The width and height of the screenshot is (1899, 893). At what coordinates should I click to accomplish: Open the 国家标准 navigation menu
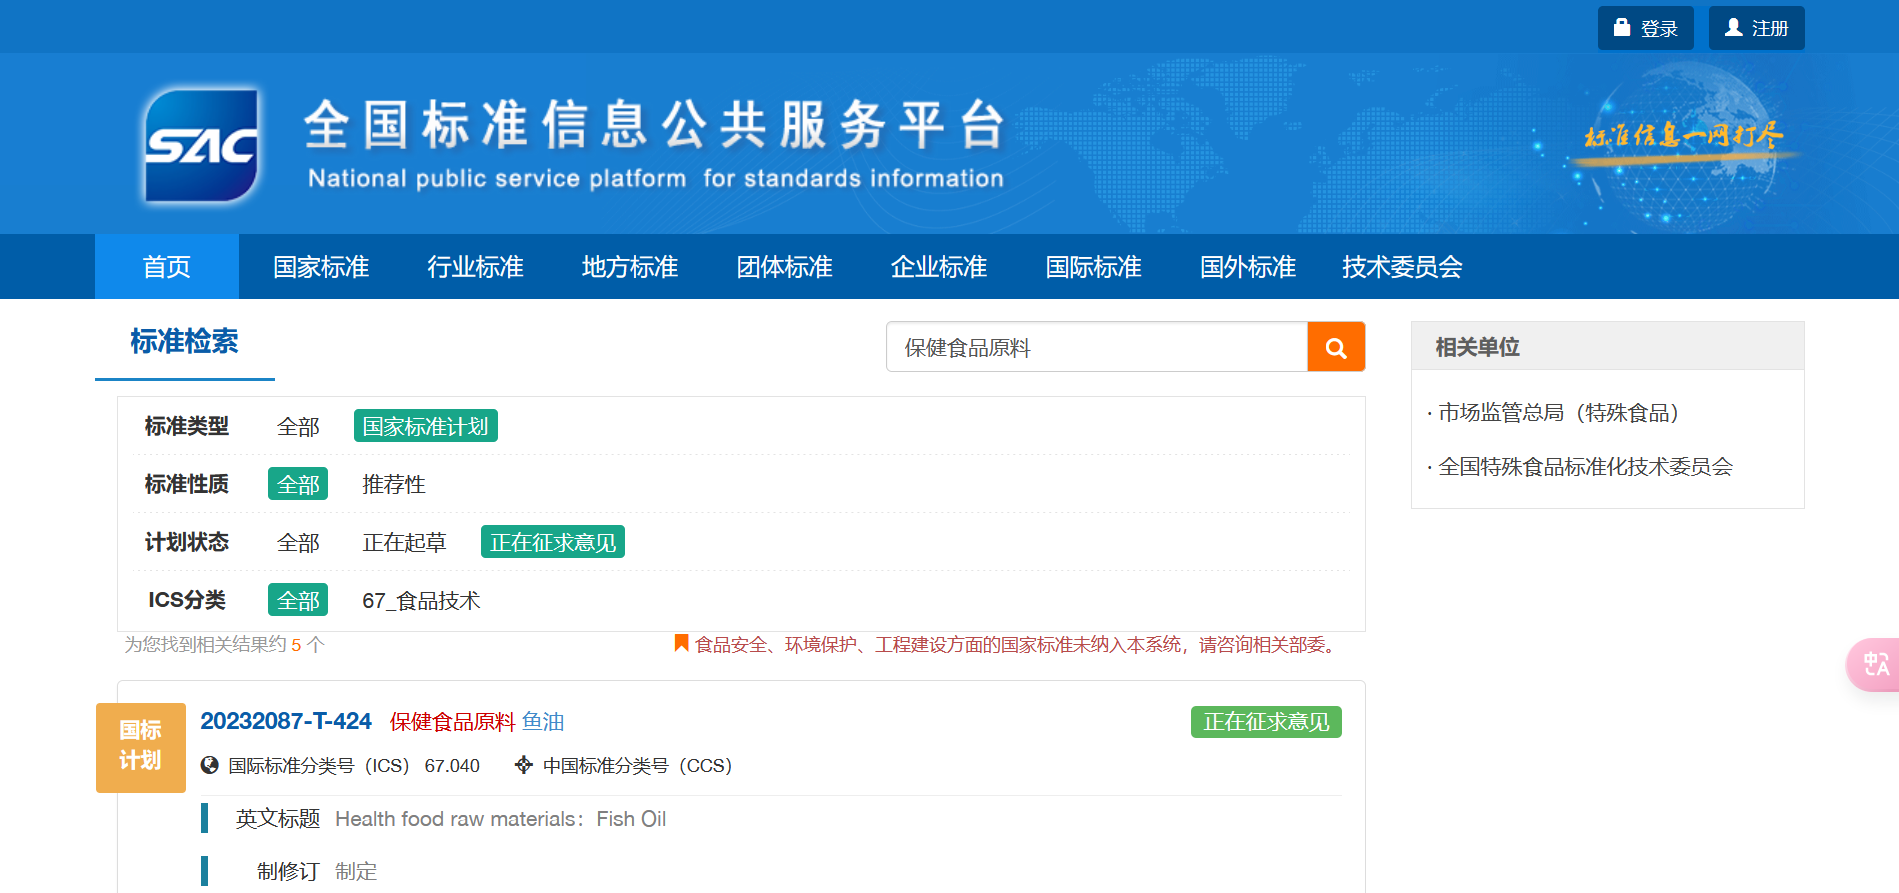321,267
